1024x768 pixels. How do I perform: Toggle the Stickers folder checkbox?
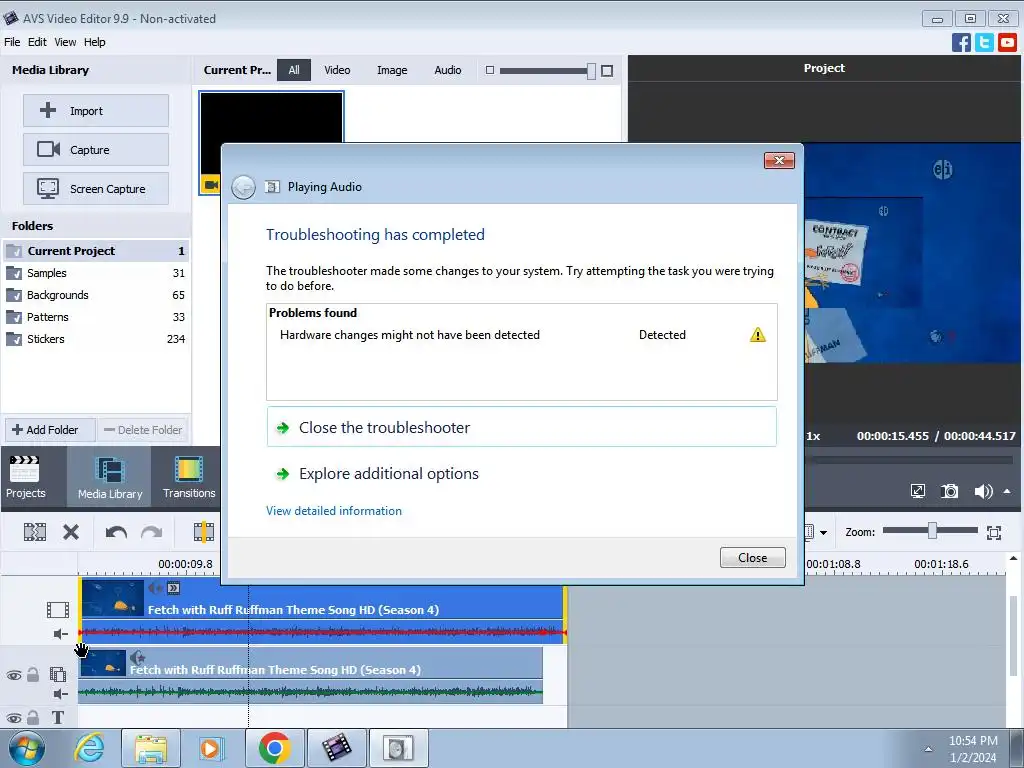(14, 339)
